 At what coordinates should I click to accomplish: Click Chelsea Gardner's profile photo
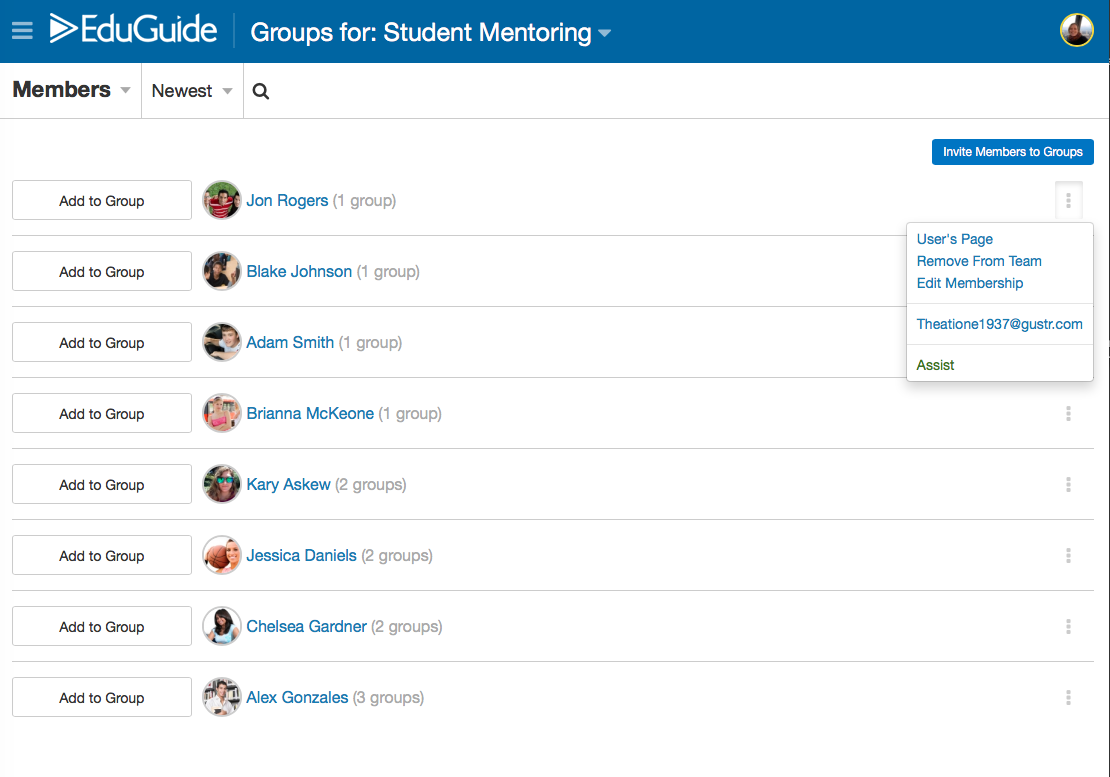point(222,626)
